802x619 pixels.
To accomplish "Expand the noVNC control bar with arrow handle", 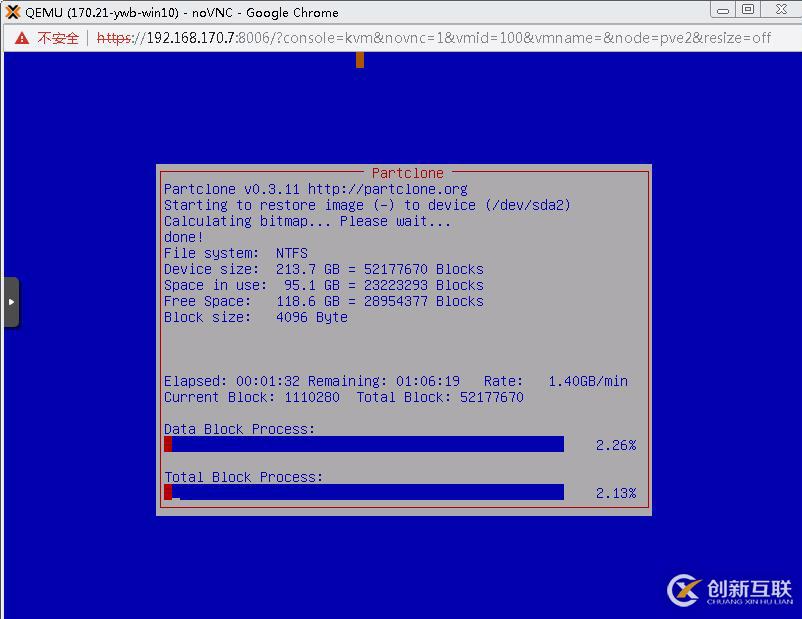I will pyautogui.click(x=12, y=301).
